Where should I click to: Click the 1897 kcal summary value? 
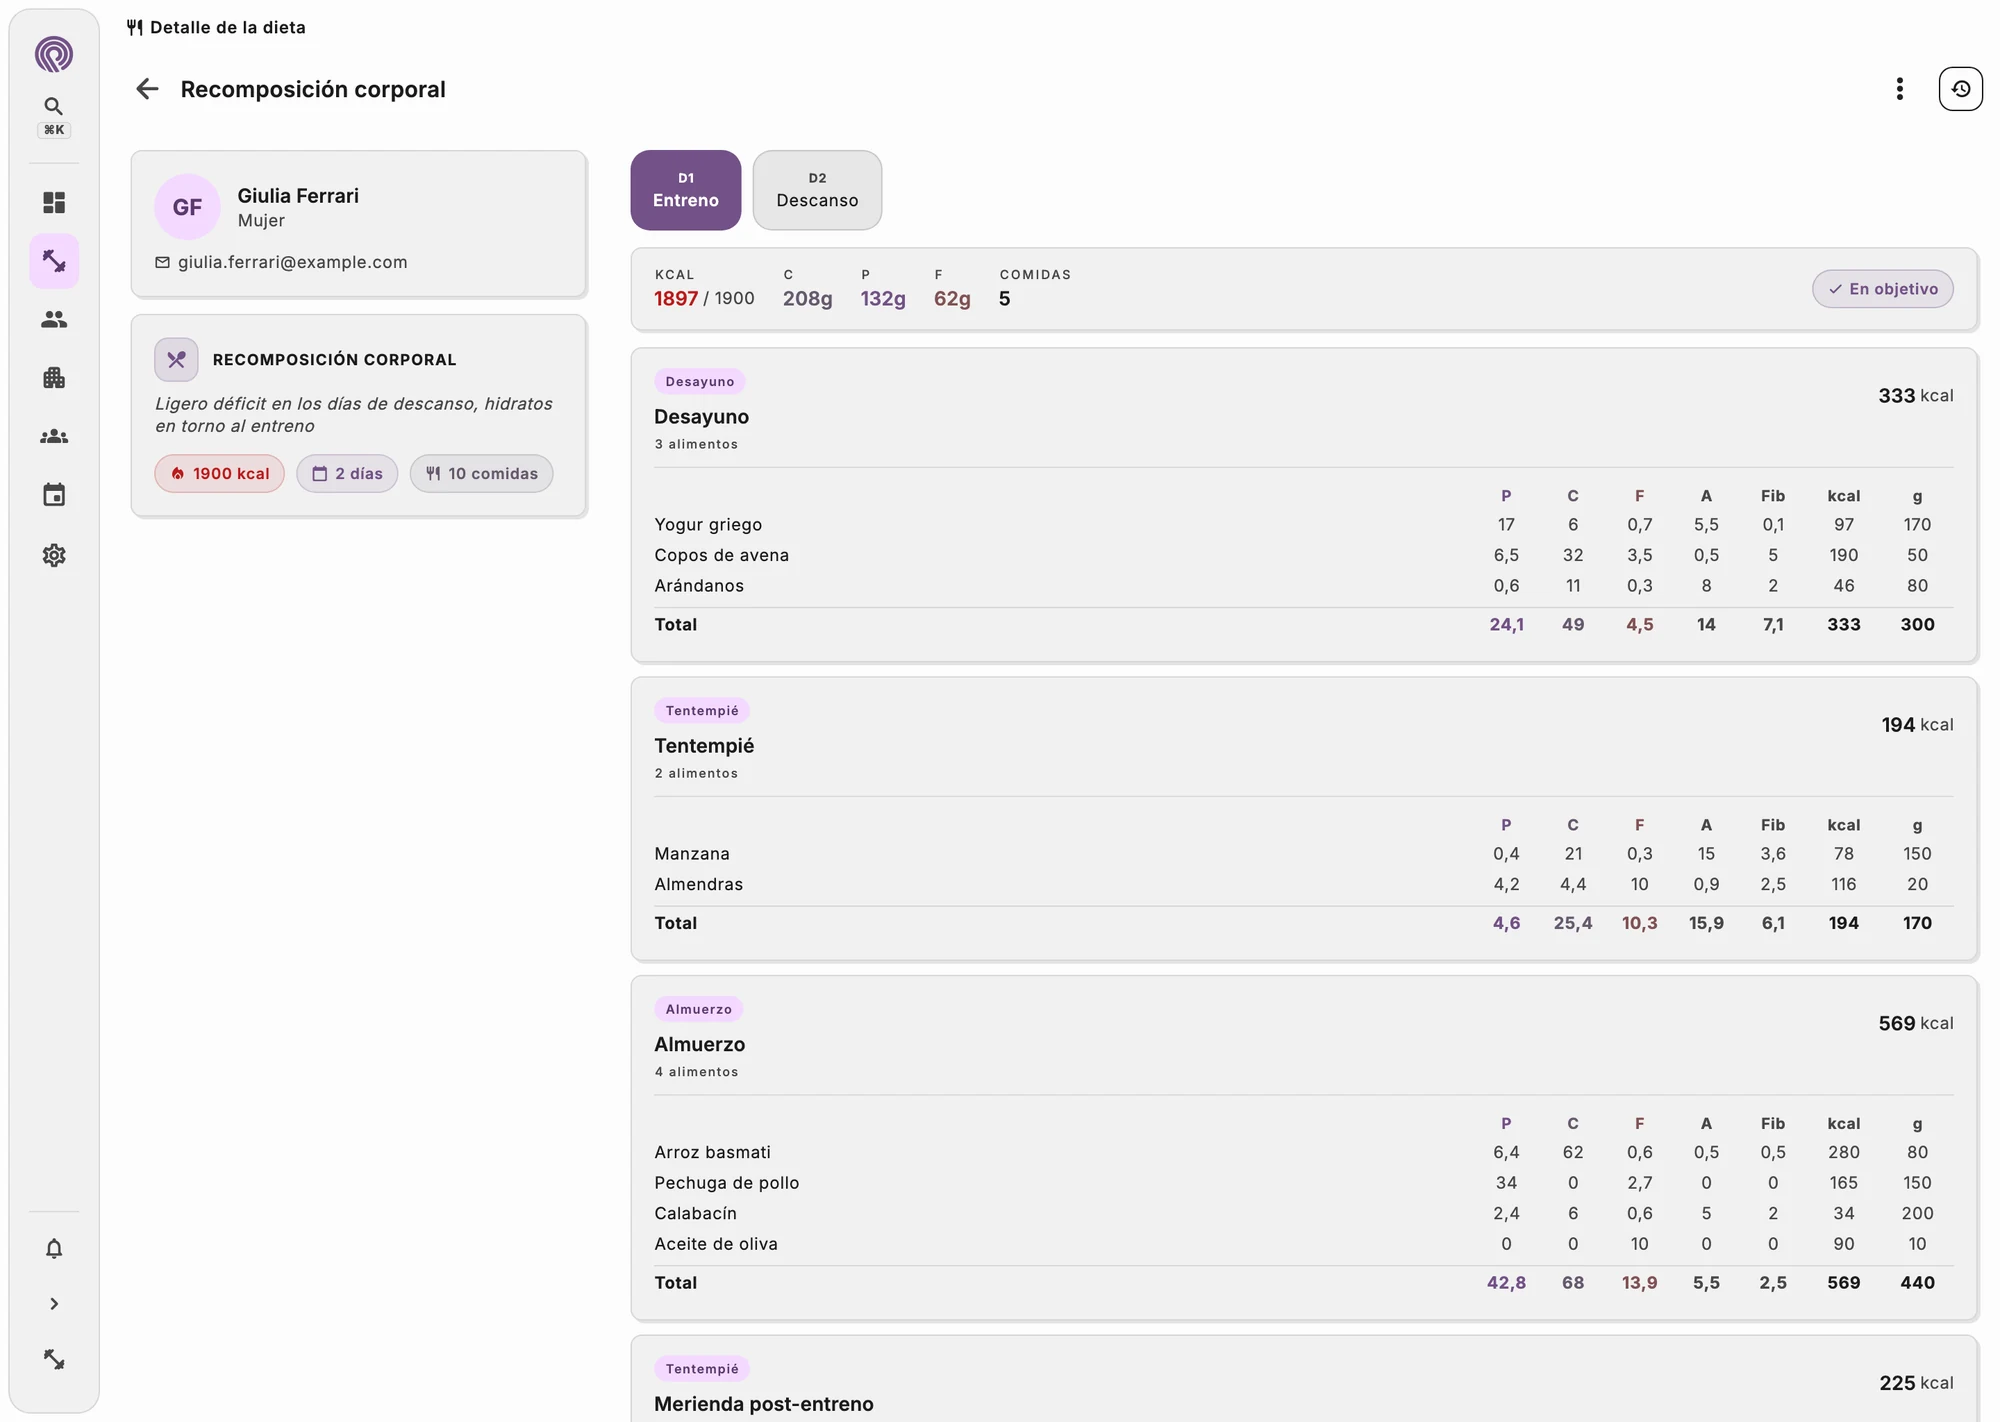point(676,298)
